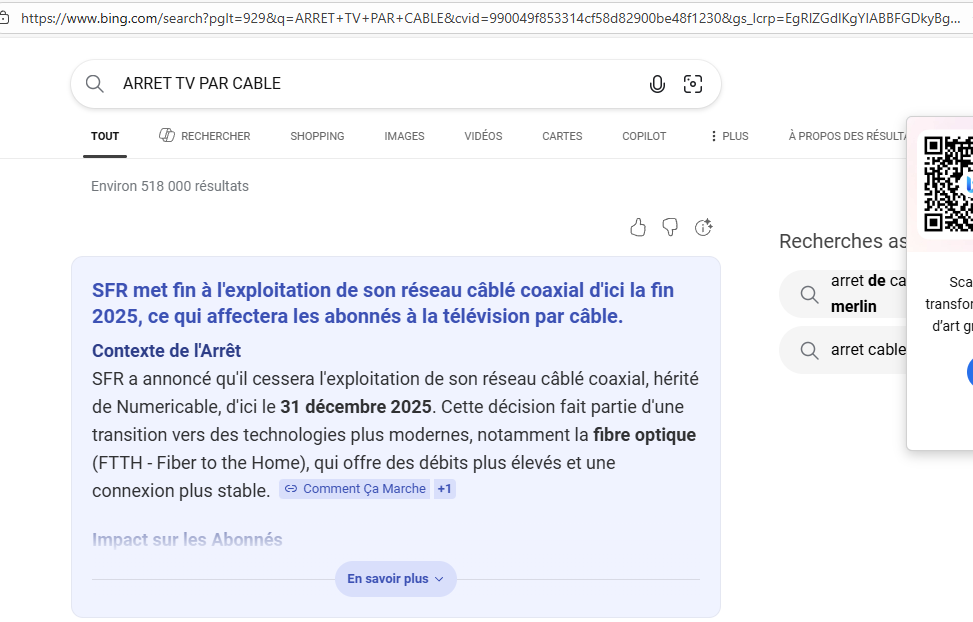Open the 'Comment Ça Marche' source link
Image resolution: width=973 pixels, height=622 pixels.
pyautogui.click(x=363, y=488)
